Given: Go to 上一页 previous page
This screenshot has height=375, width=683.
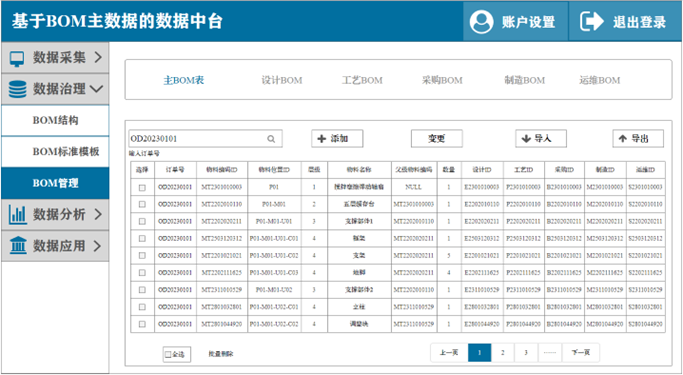Looking at the screenshot, I should 449,353.
